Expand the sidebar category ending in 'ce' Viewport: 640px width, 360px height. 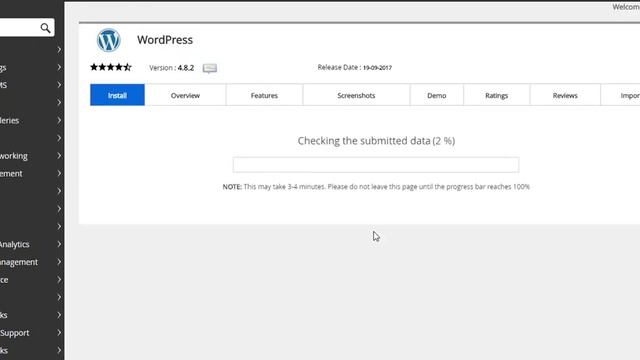pyautogui.click(x=32, y=280)
